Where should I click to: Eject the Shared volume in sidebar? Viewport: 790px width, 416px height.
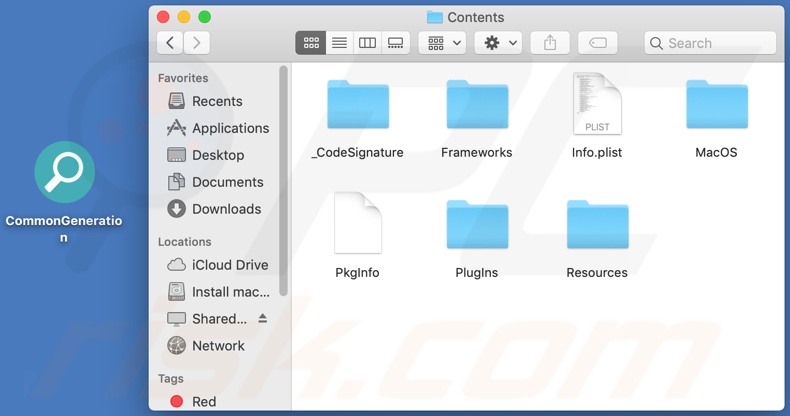(263, 318)
